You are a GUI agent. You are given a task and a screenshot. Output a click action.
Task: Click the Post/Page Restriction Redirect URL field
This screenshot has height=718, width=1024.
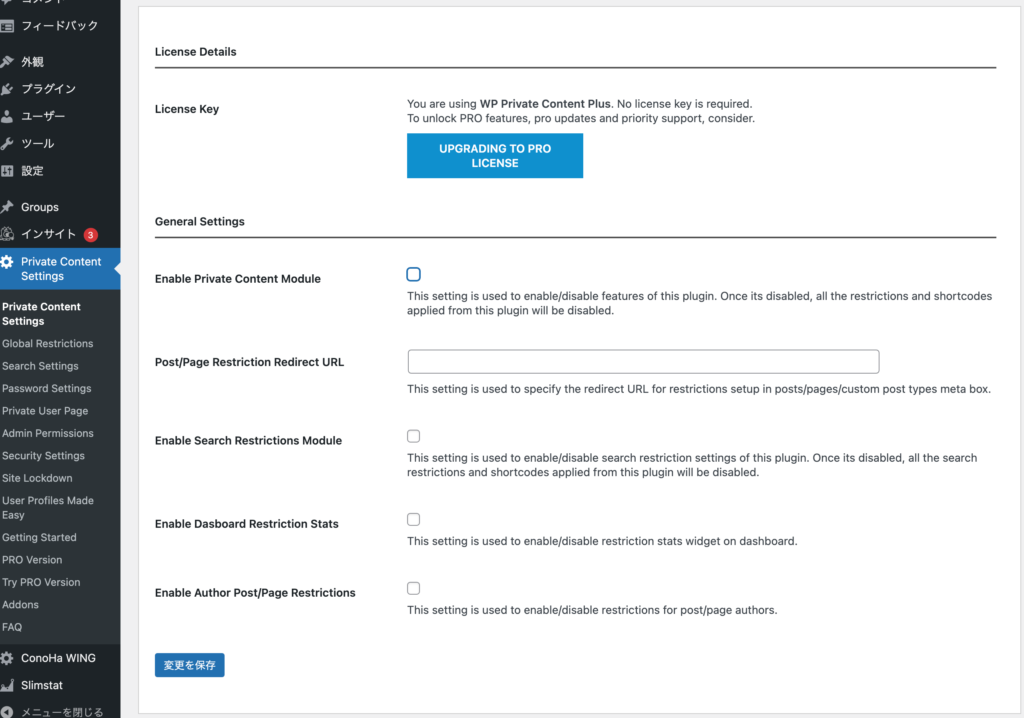(x=643, y=361)
